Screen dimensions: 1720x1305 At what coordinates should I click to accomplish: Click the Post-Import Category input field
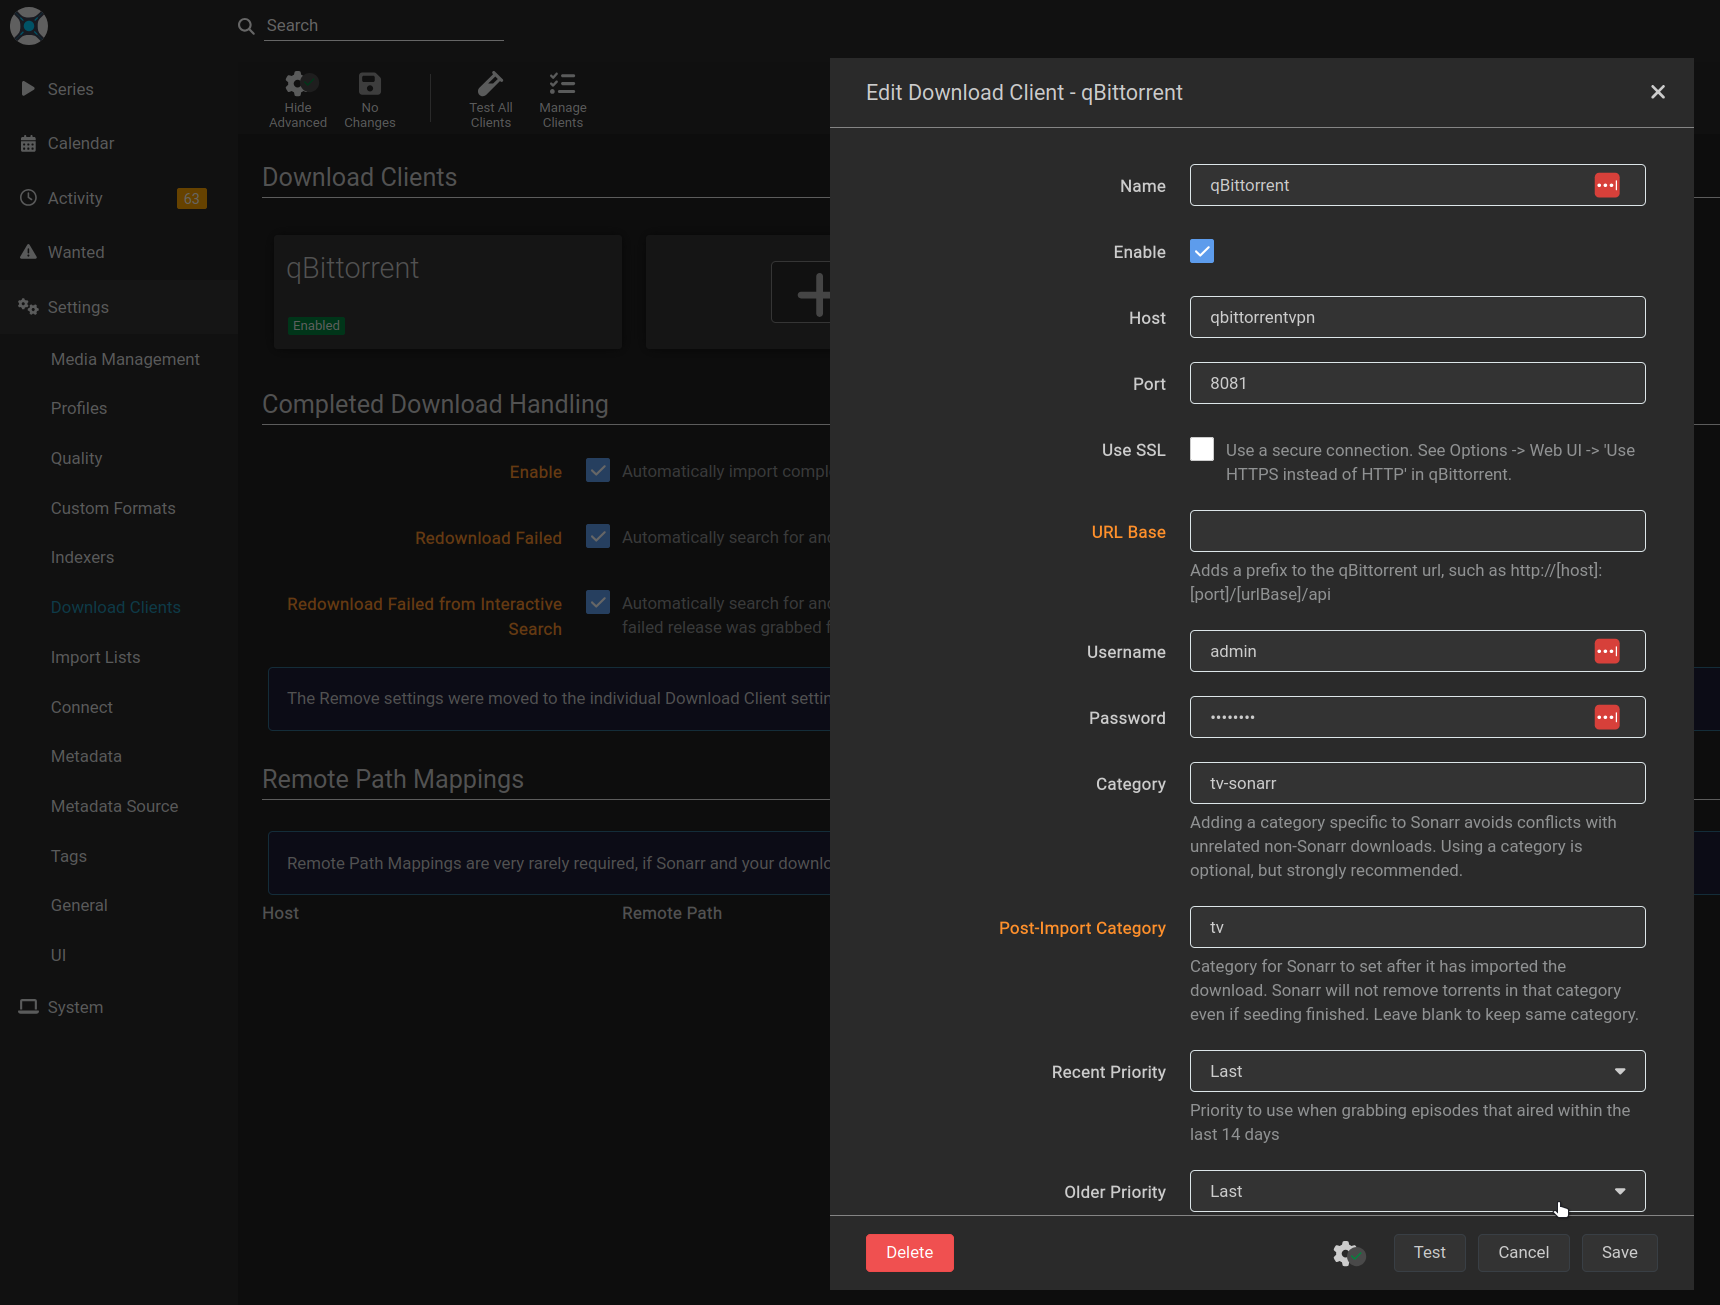1417,927
